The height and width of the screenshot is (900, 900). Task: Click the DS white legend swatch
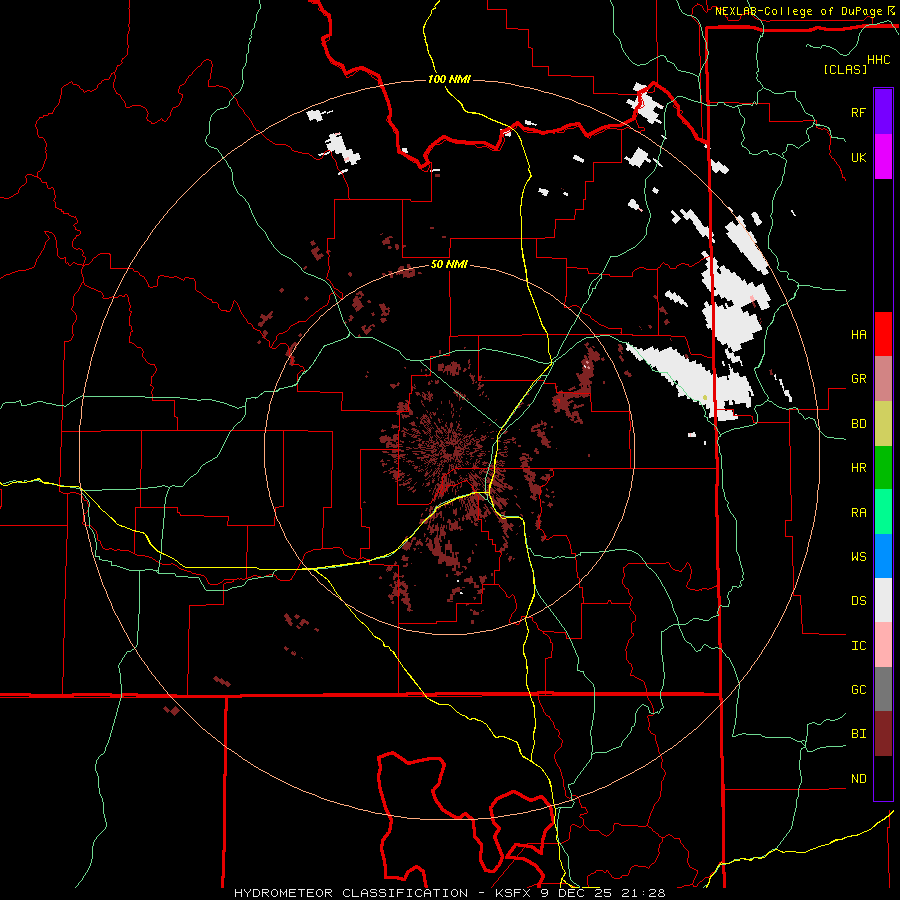[x=883, y=600]
